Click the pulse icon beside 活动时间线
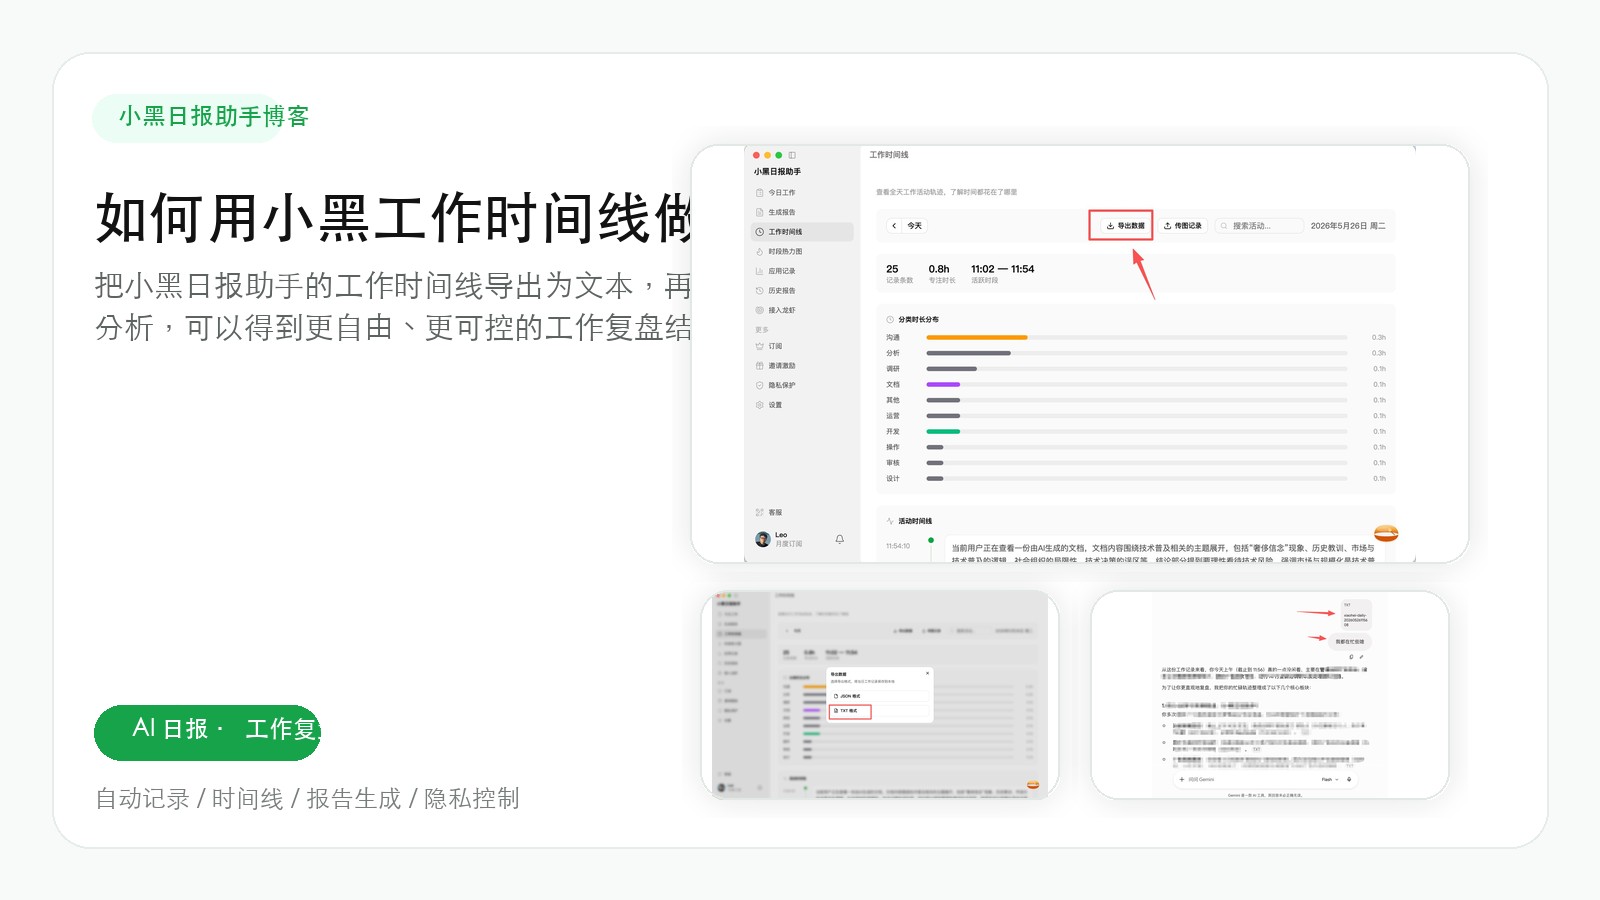Image resolution: width=1600 pixels, height=900 pixels. point(890,521)
